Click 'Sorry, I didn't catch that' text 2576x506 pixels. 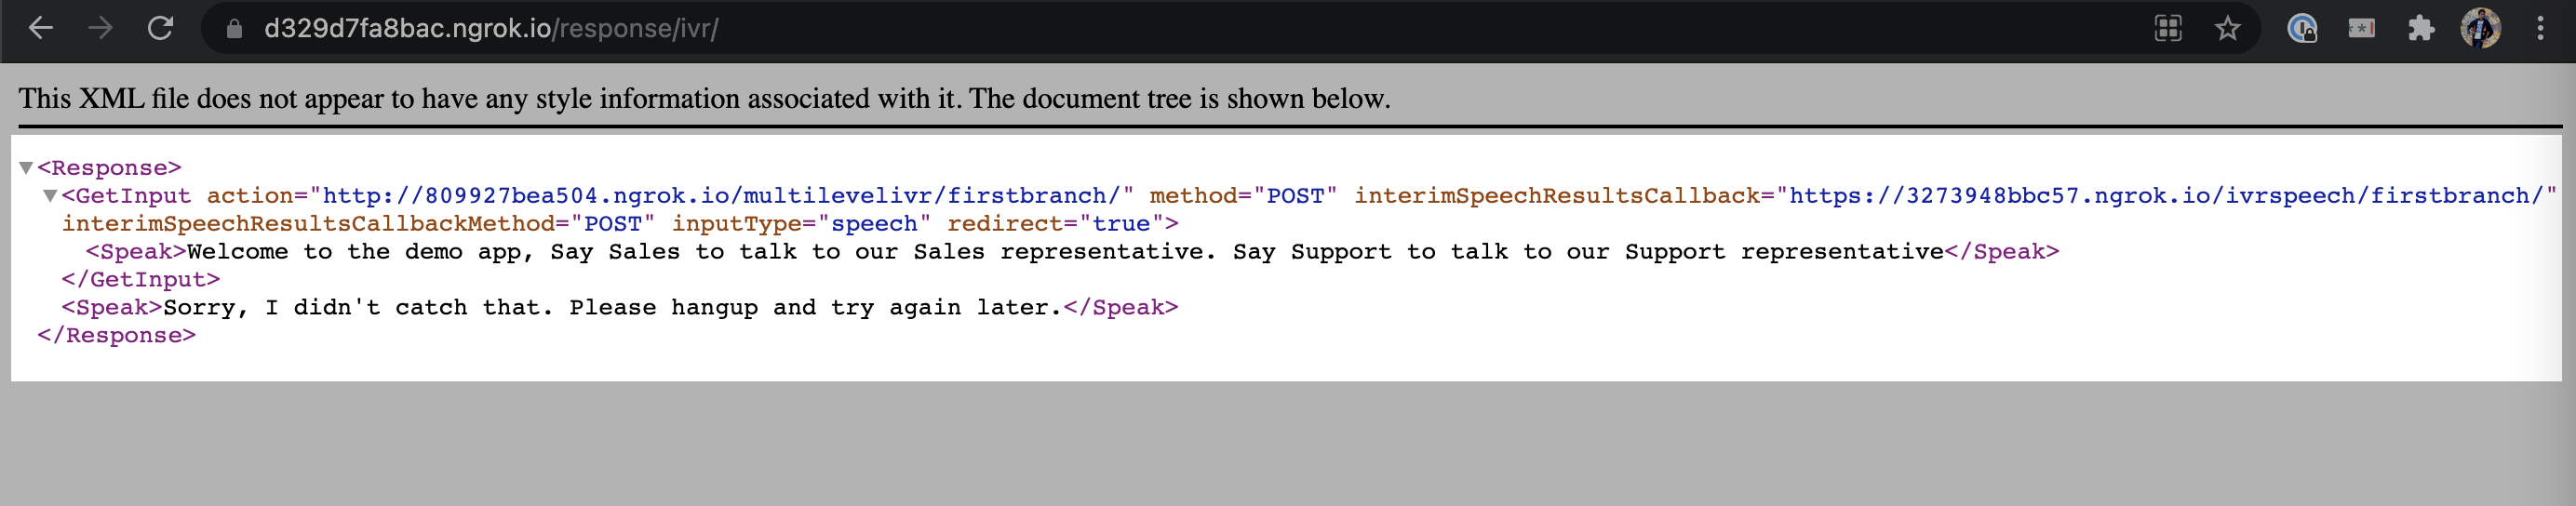613,308
